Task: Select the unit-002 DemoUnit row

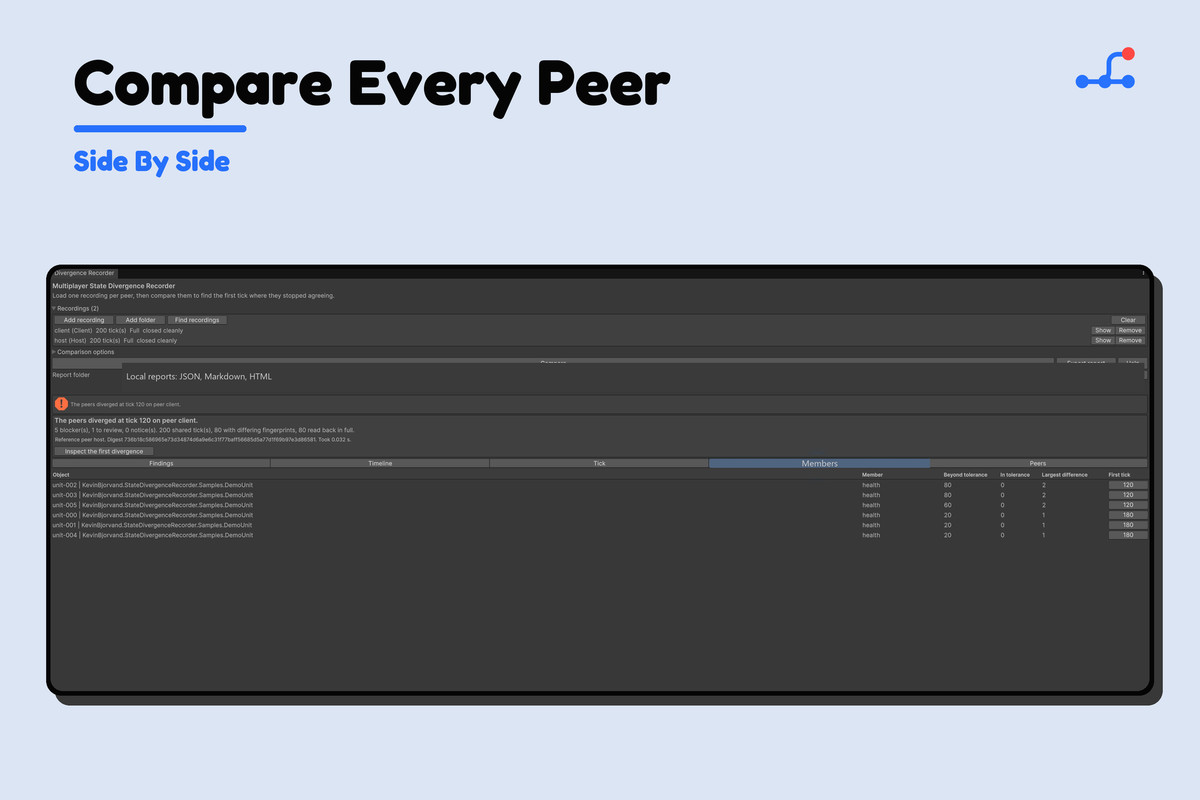Action: click(x=599, y=485)
